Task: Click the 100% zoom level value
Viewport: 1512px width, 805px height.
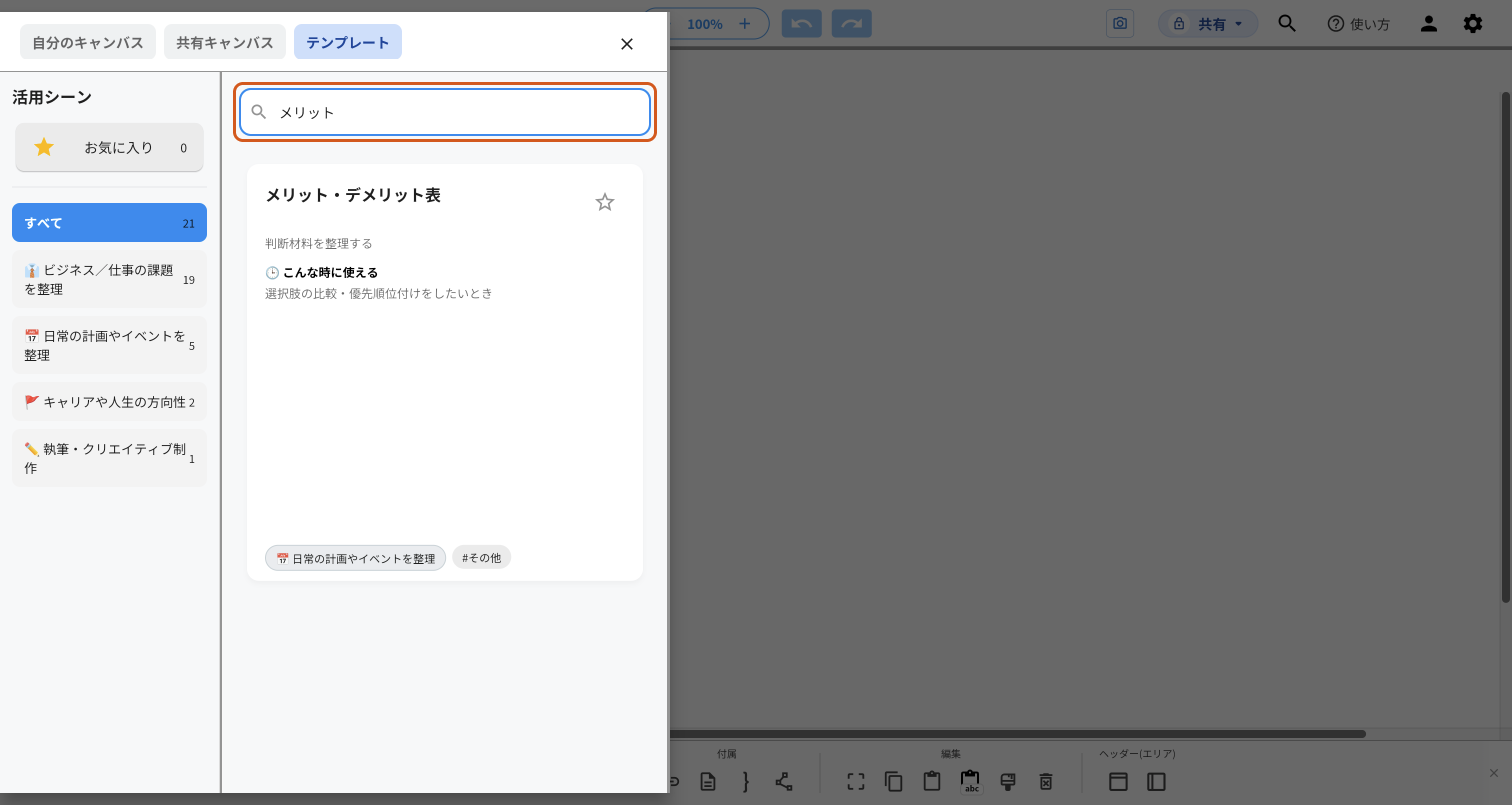Action: pos(705,24)
